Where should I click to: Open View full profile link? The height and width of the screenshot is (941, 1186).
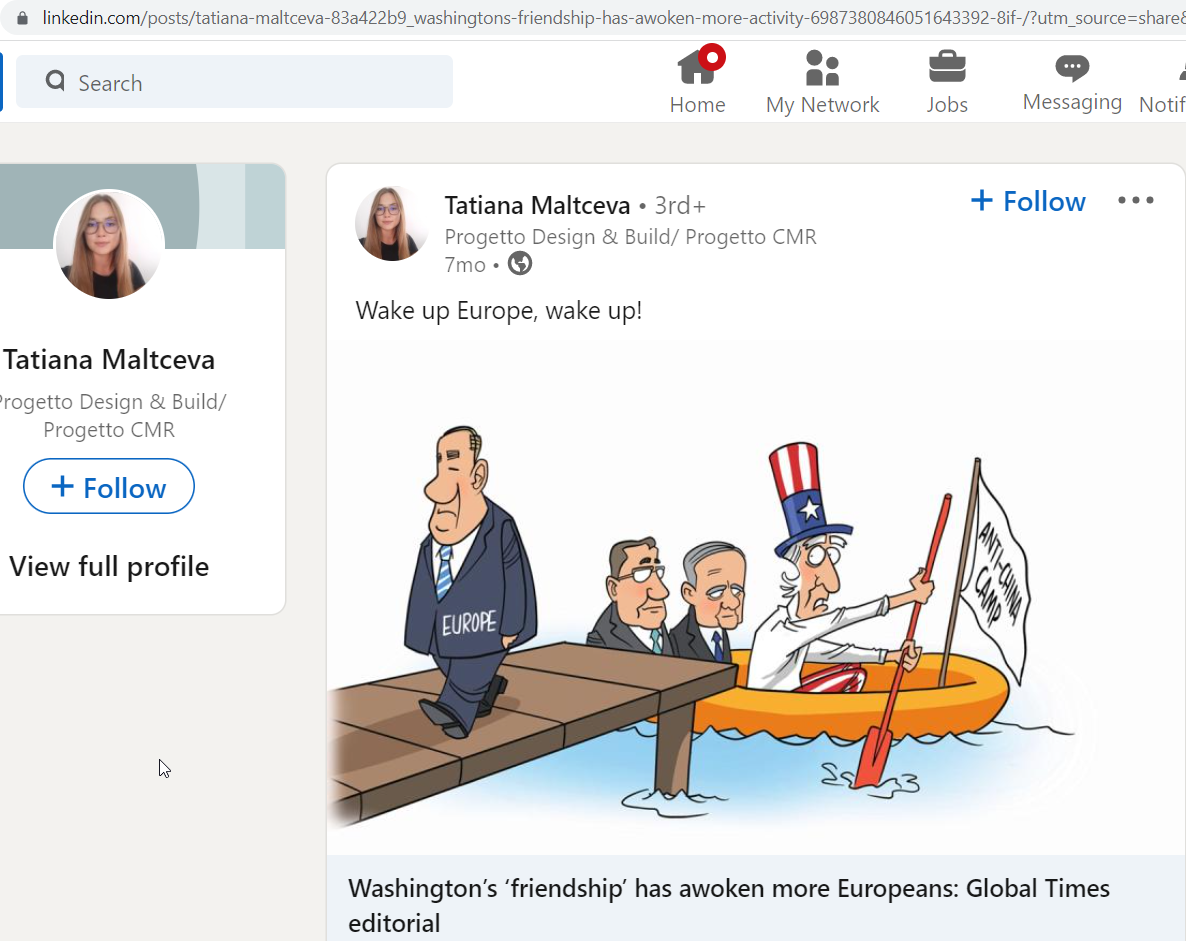(x=109, y=567)
